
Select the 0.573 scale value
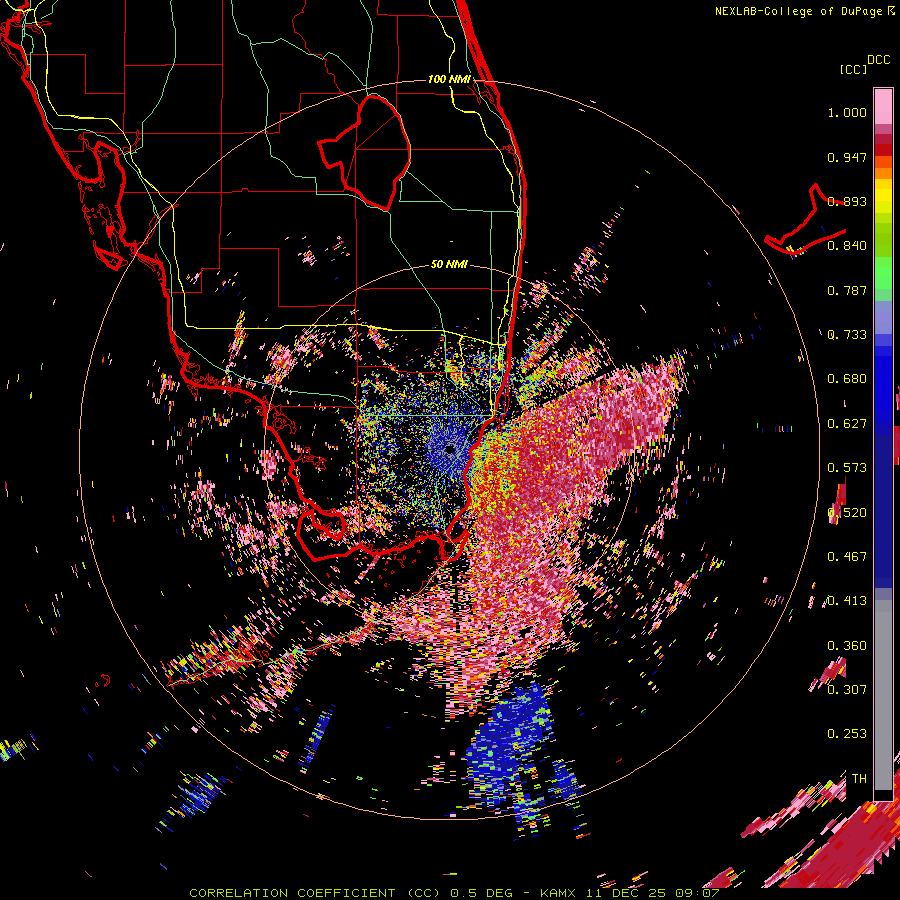[847, 468]
